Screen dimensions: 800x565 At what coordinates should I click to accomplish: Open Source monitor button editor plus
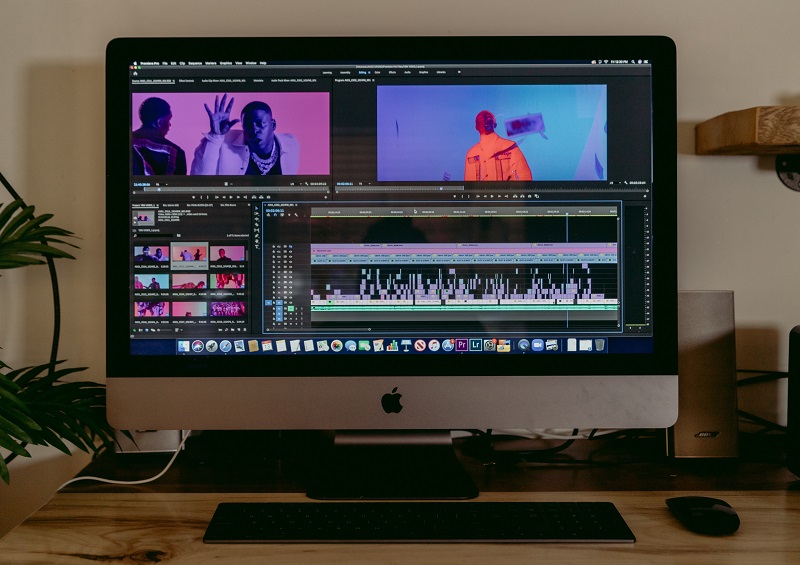[326, 197]
